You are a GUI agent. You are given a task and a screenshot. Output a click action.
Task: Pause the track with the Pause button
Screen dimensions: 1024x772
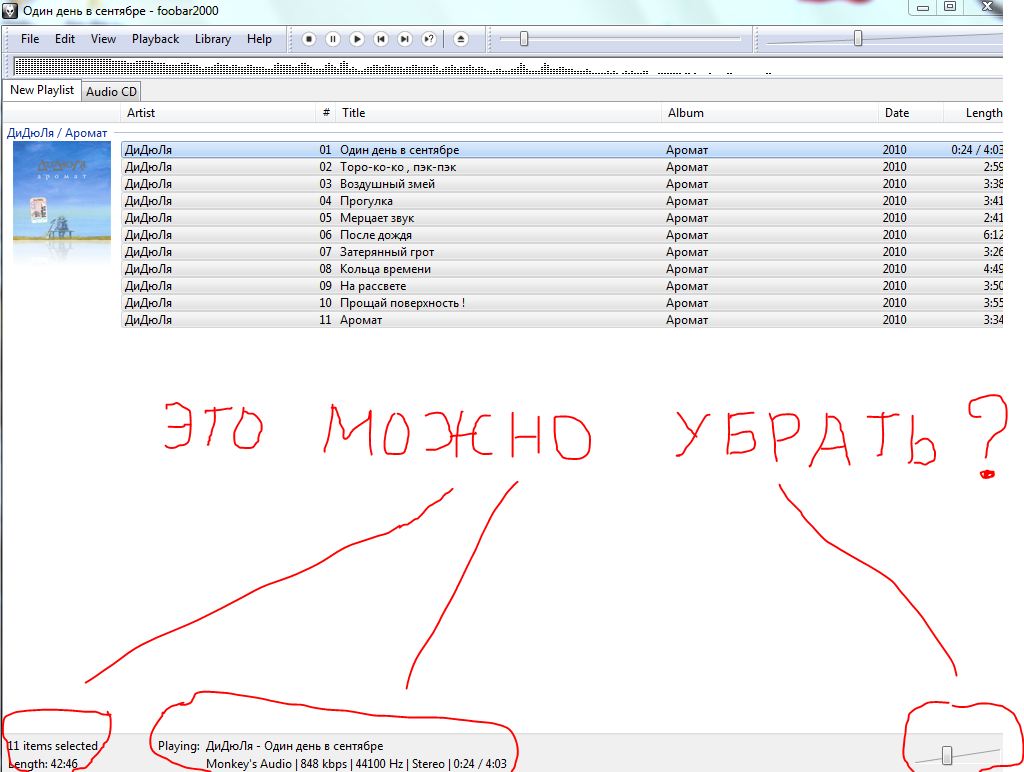click(x=332, y=39)
